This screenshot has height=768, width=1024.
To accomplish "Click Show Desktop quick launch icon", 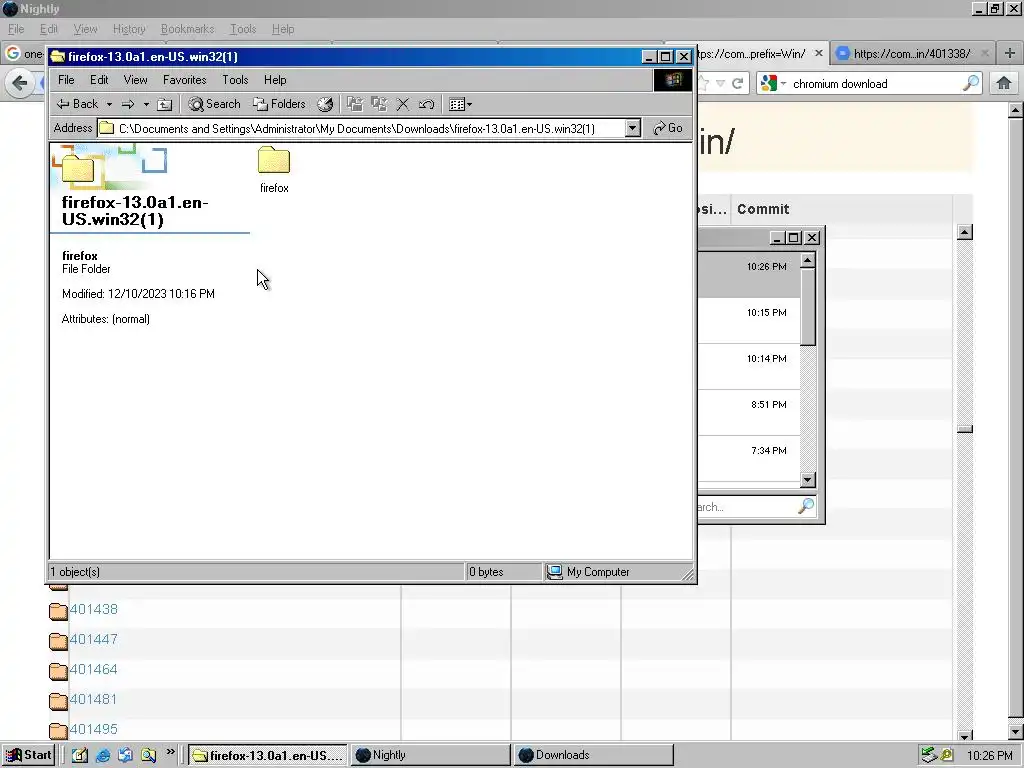I will click(x=80, y=756).
